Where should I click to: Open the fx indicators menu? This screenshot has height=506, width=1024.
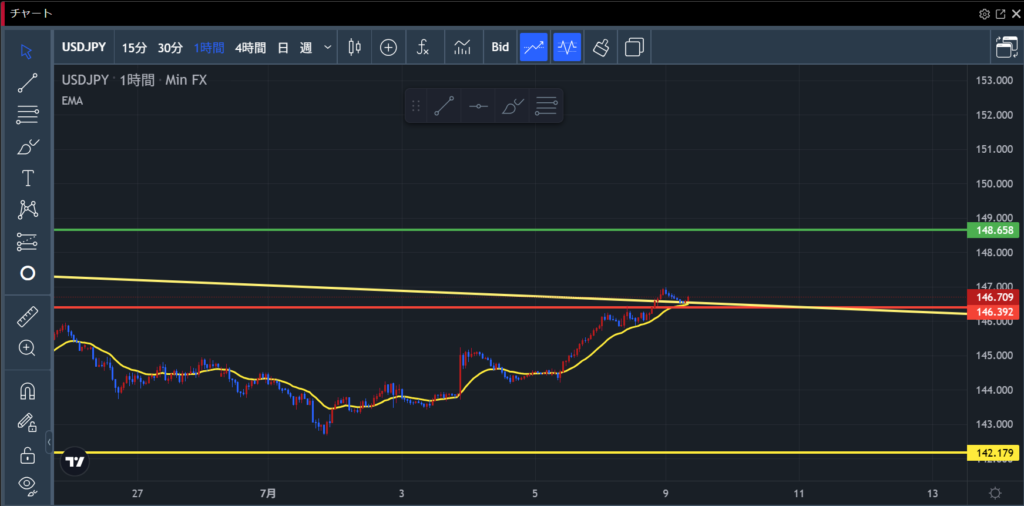[423, 47]
